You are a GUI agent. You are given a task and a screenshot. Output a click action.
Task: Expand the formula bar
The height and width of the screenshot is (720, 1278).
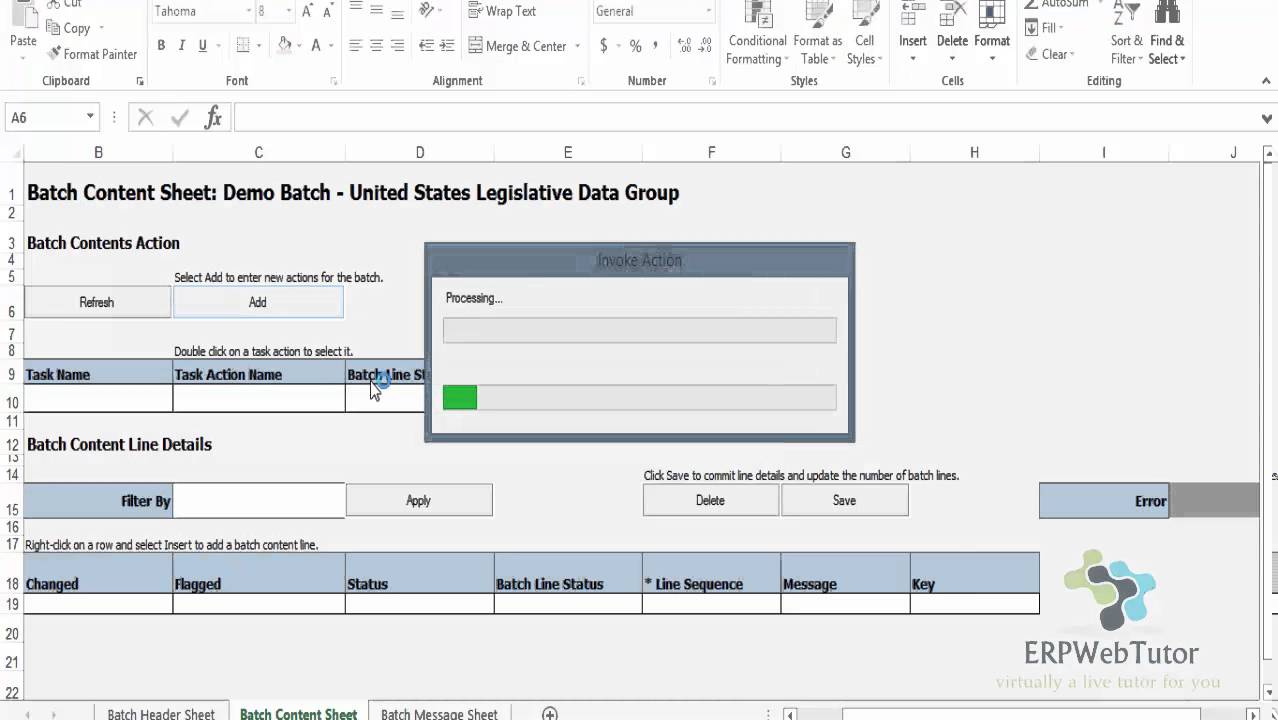(x=1267, y=118)
